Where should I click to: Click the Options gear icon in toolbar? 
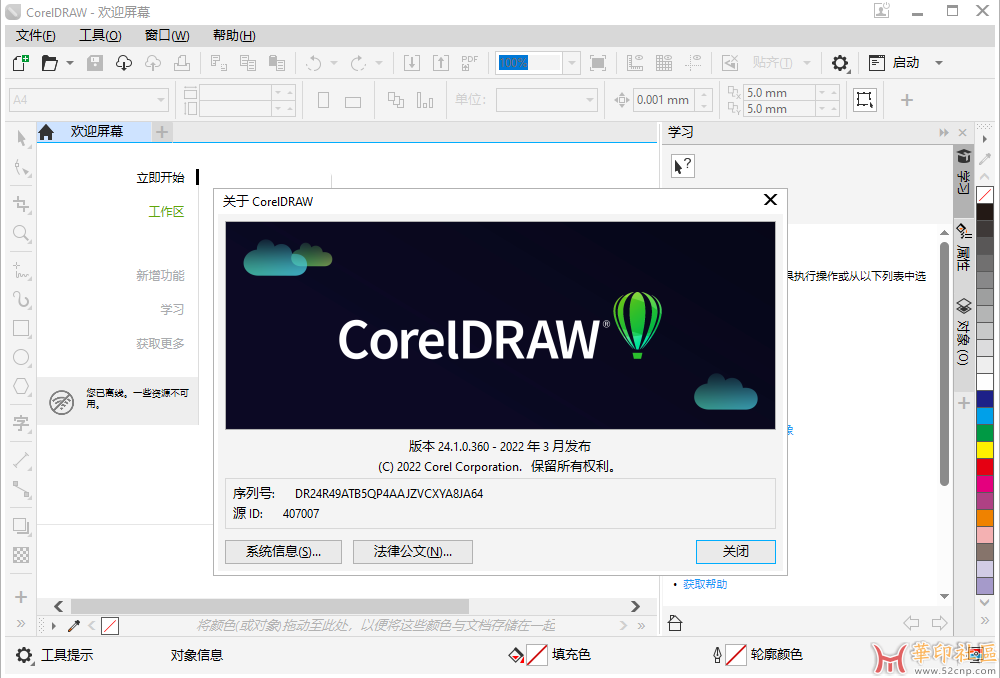(840, 63)
